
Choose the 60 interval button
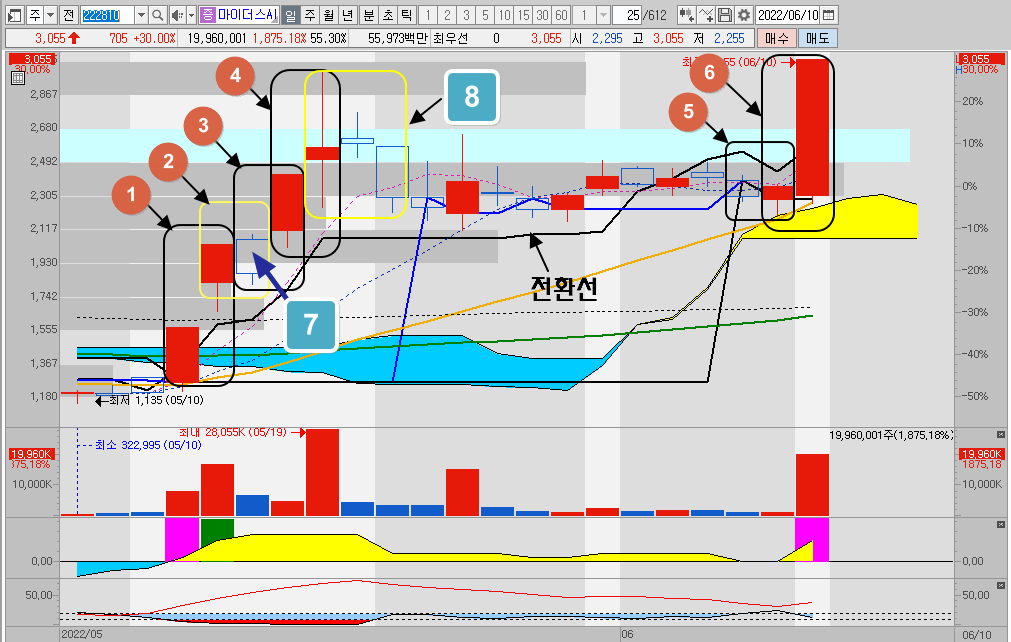561,15
